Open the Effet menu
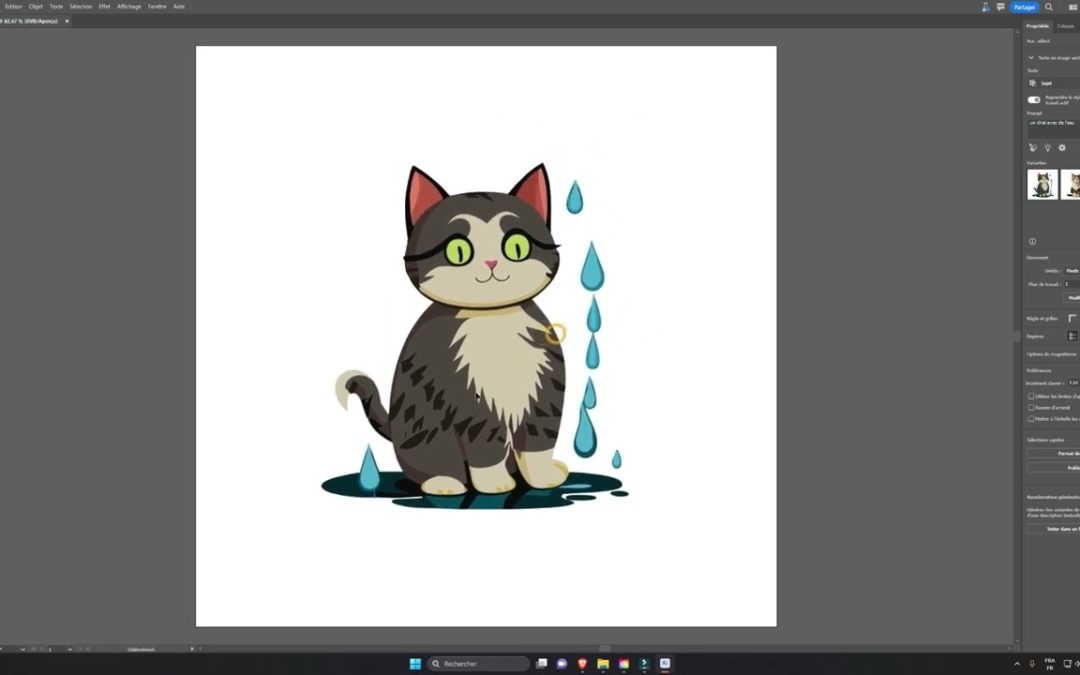Image resolution: width=1080 pixels, height=675 pixels. coord(104,6)
